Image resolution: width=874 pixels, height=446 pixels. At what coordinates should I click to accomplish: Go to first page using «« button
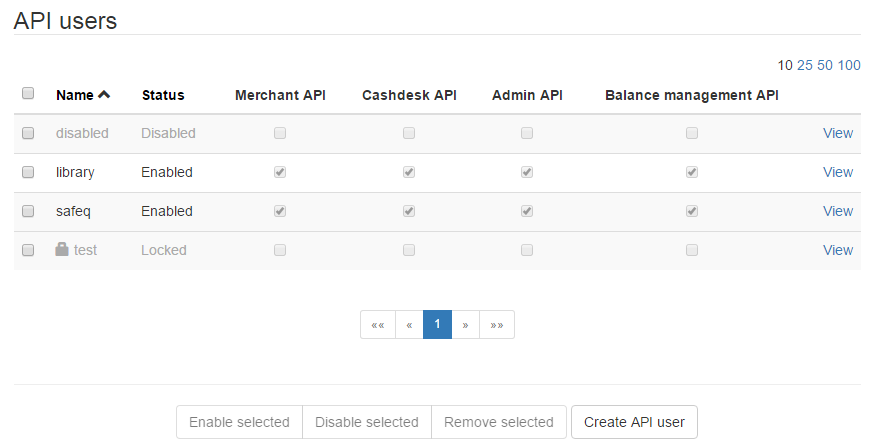[377, 324]
